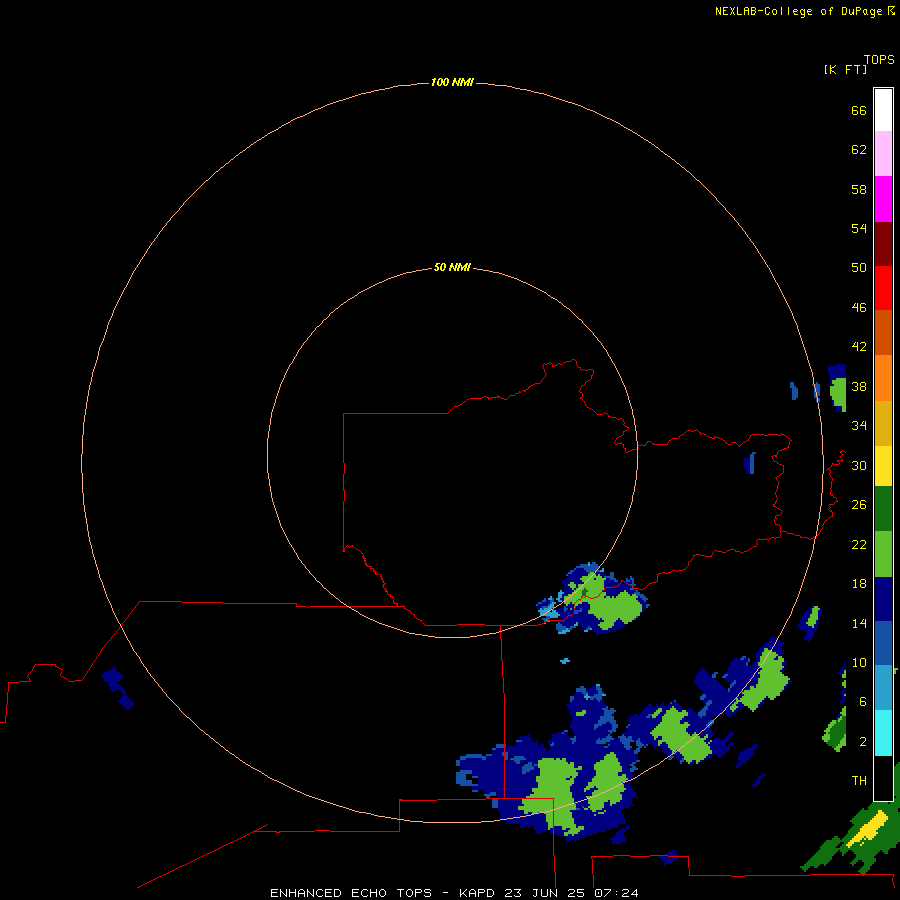
Task: Click the bright red 50 K FT swatch
Action: click(x=883, y=288)
